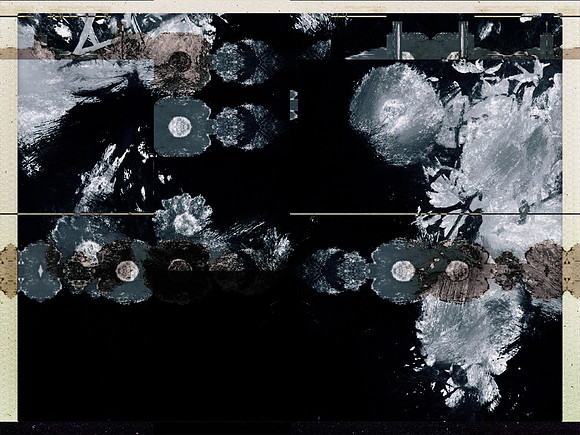Select the pinkish-brown tile with the dark circle
Image resolution: width=580 pixels, height=435 pixels.
pyautogui.click(x=180, y=61)
